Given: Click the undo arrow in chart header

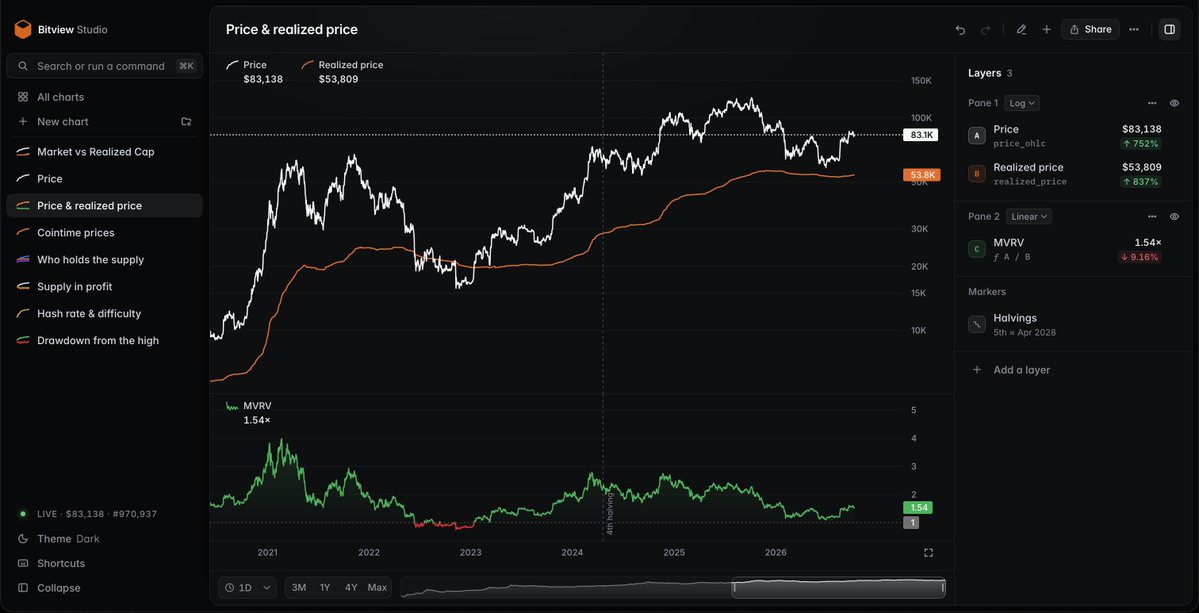Looking at the screenshot, I should [960, 30].
